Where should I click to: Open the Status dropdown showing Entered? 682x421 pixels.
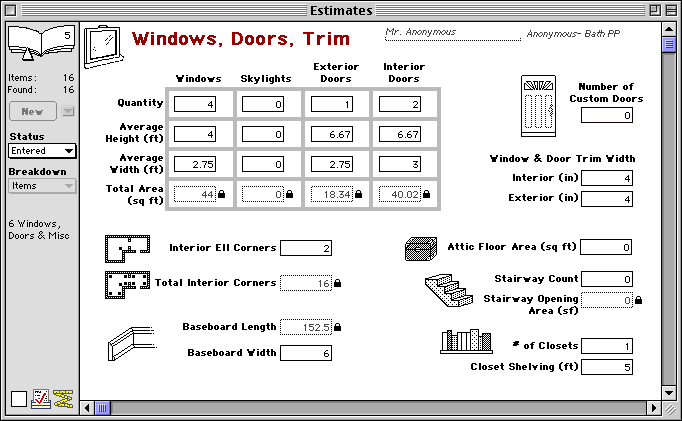(x=41, y=150)
